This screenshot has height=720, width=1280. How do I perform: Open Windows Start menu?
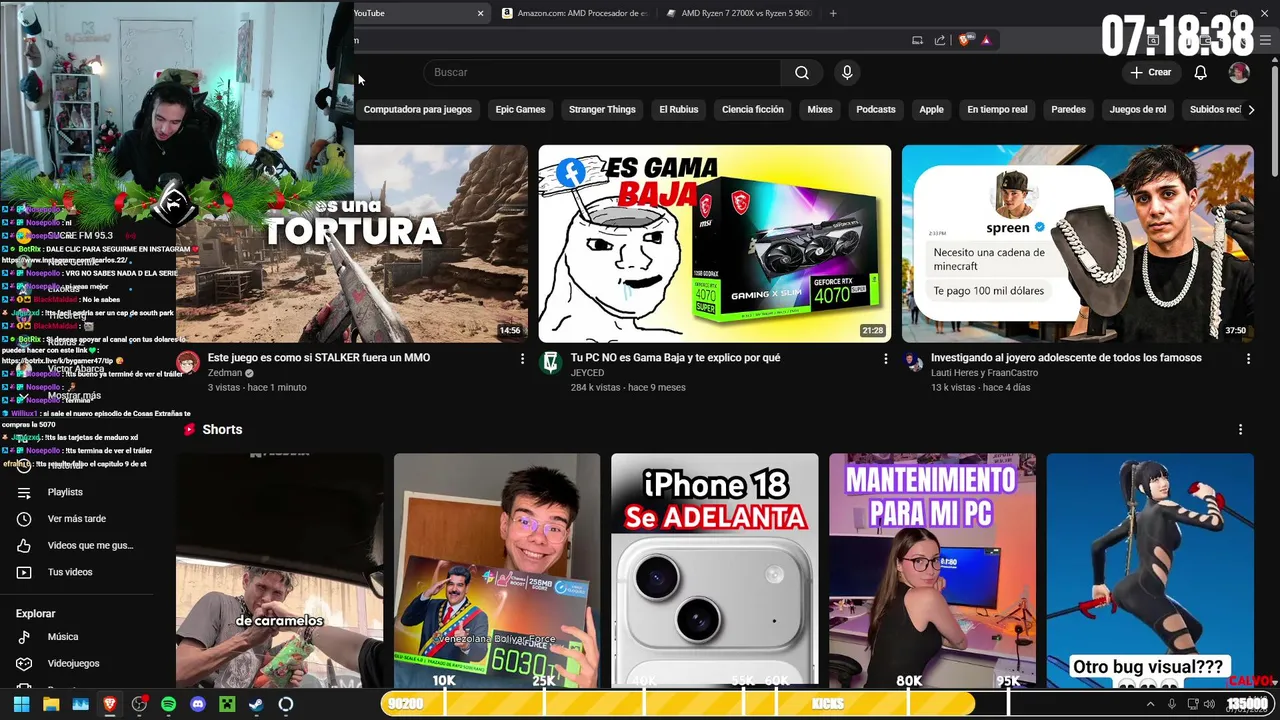coord(21,704)
